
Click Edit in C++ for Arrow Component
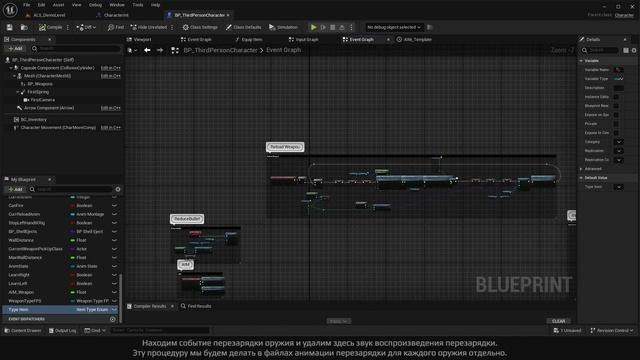point(111,108)
